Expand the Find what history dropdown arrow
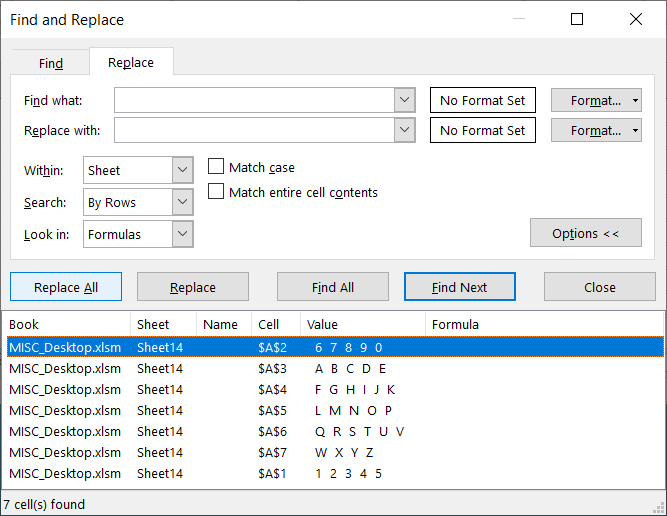Viewport: 667px width, 516px height. pos(404,100)
